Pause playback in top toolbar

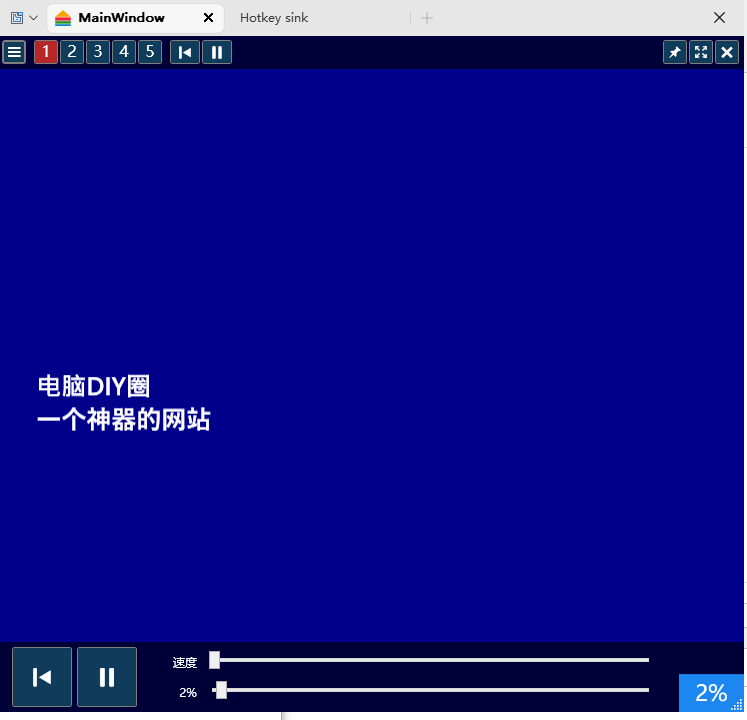click(217, 52)
